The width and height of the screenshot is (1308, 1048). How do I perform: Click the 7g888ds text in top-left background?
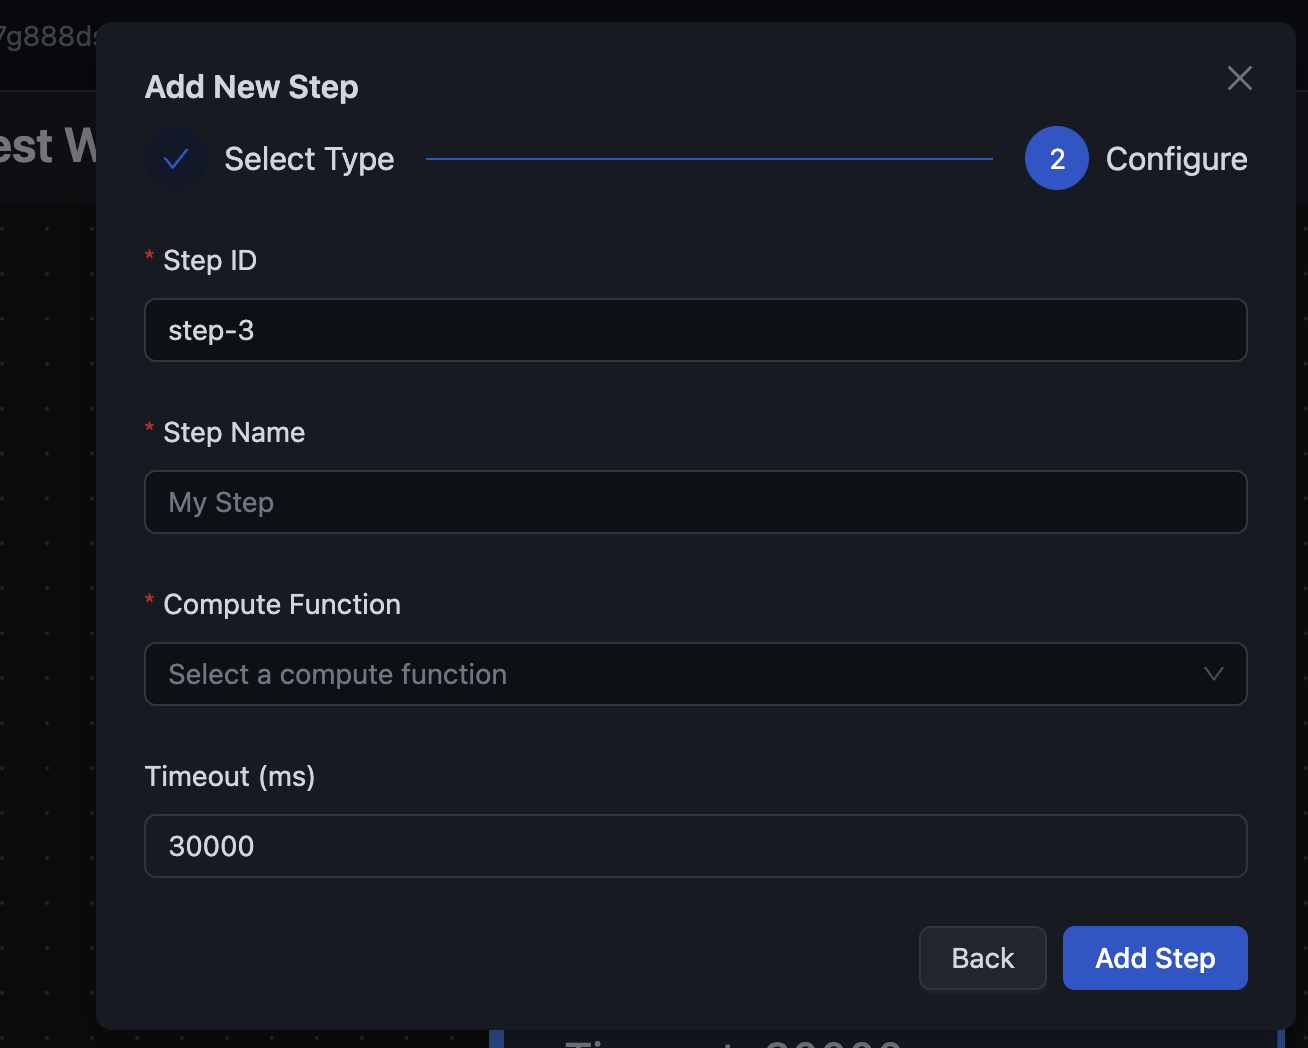(47, 37)
